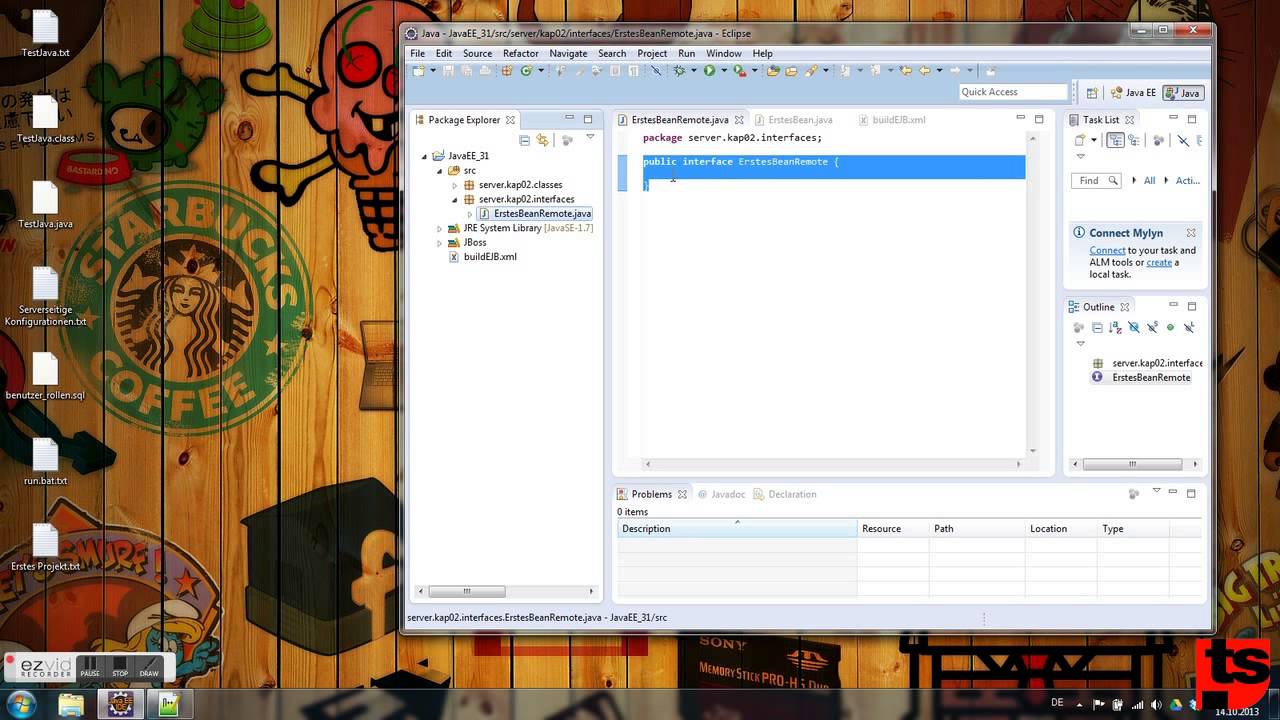Click the Windows Start button

[x=21, y=704]
